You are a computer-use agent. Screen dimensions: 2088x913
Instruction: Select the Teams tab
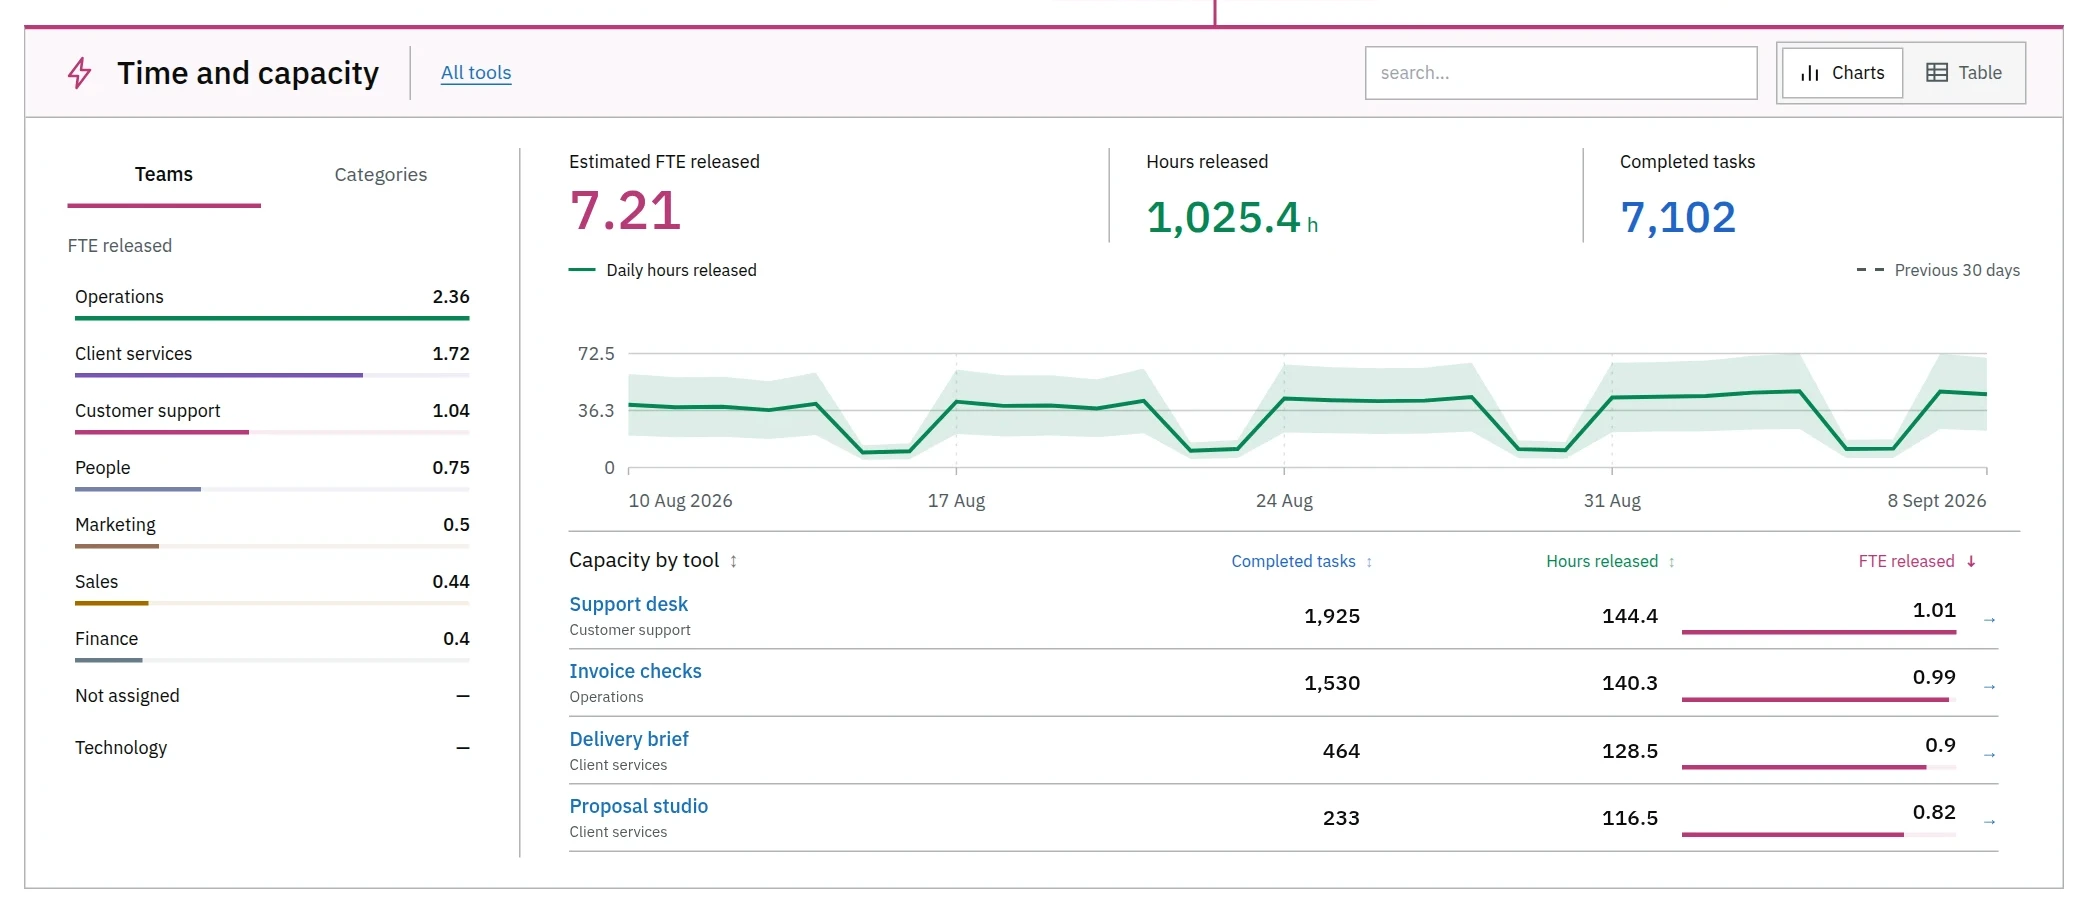pos(164,175)
